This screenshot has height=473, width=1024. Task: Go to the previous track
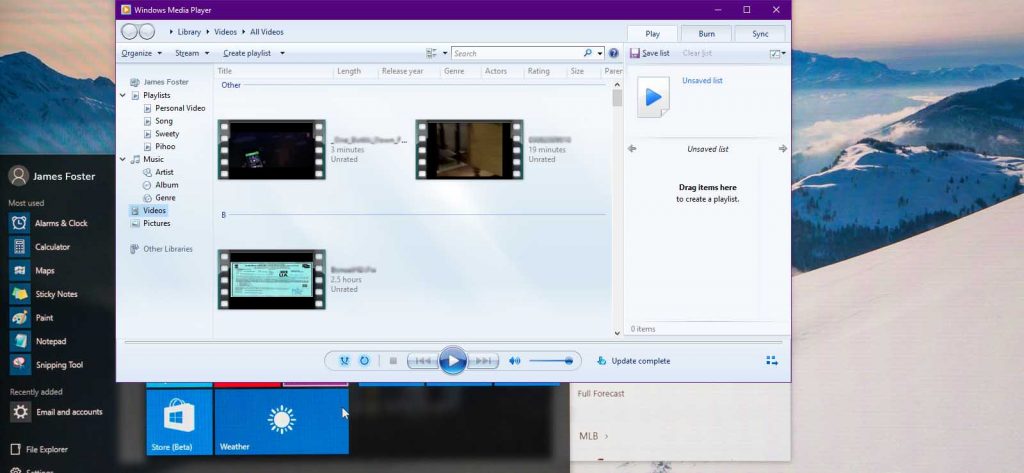coord(423,361)
